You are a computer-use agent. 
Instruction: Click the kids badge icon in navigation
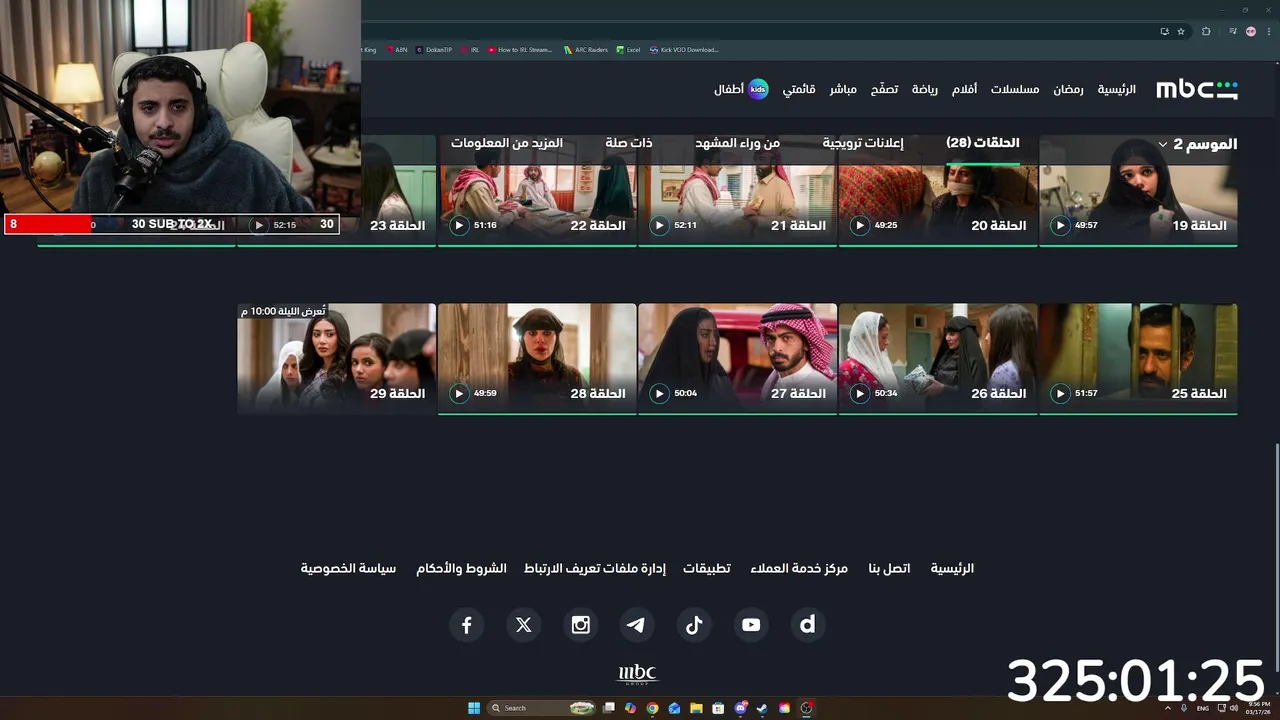coord(758,89)
